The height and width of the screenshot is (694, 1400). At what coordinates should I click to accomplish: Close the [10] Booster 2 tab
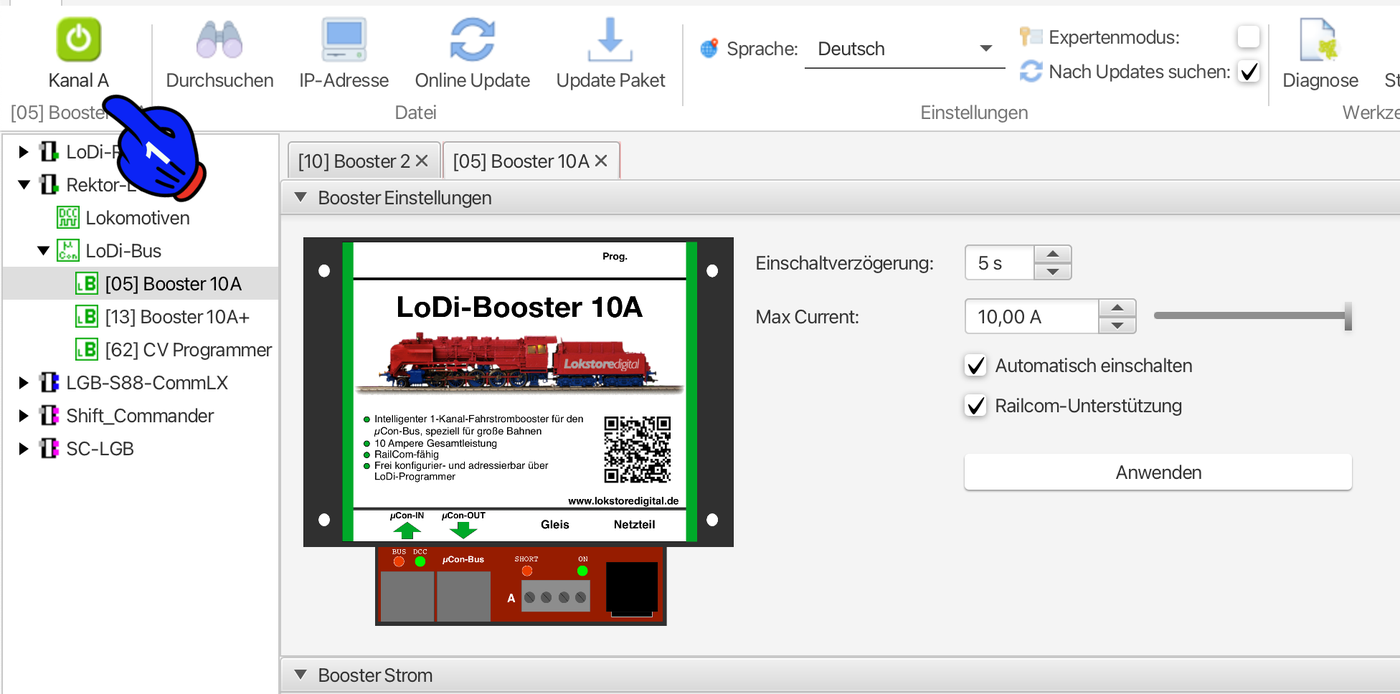[x=422, y=161]
